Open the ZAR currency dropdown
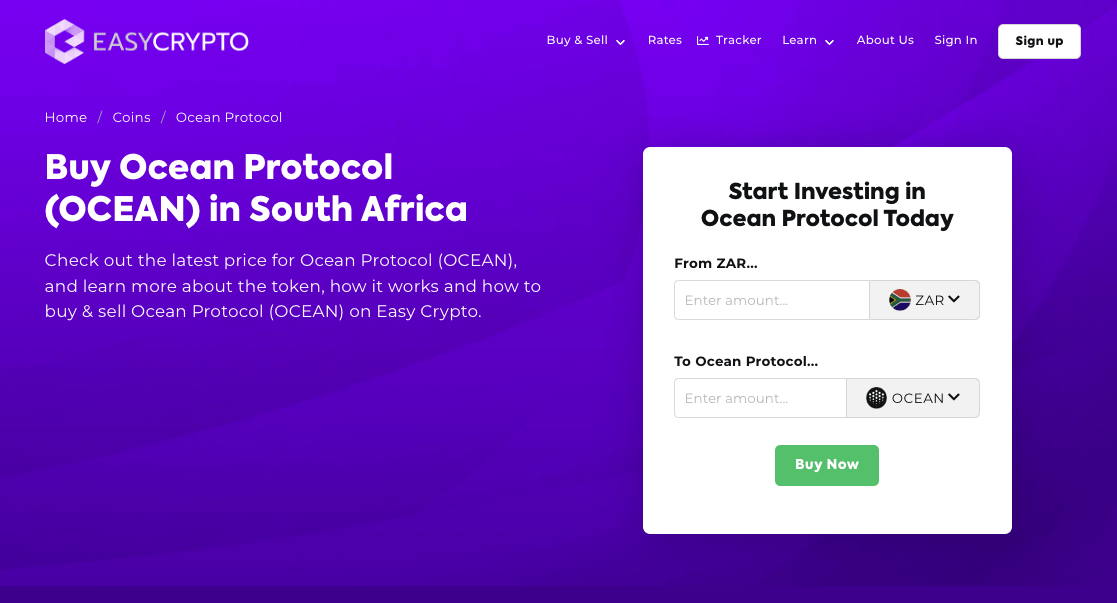Viewport: 1117px width, 603px height. point(925,300)
